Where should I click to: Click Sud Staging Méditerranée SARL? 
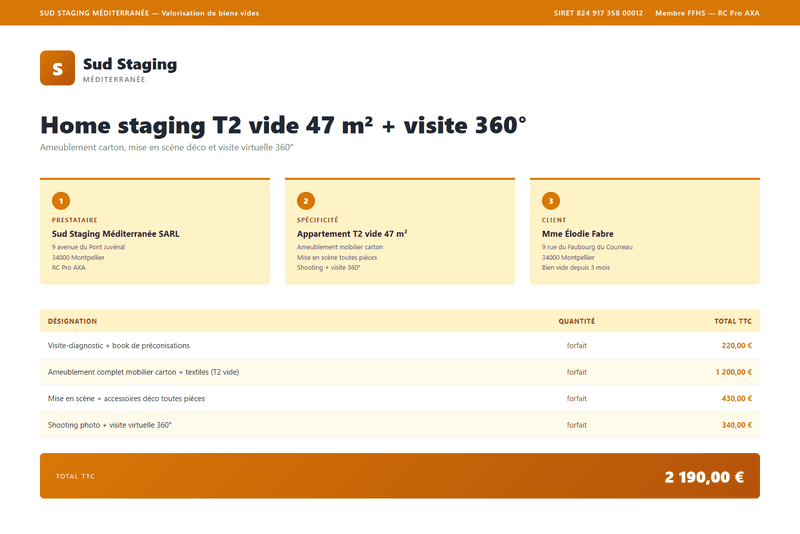coord(115,234)
